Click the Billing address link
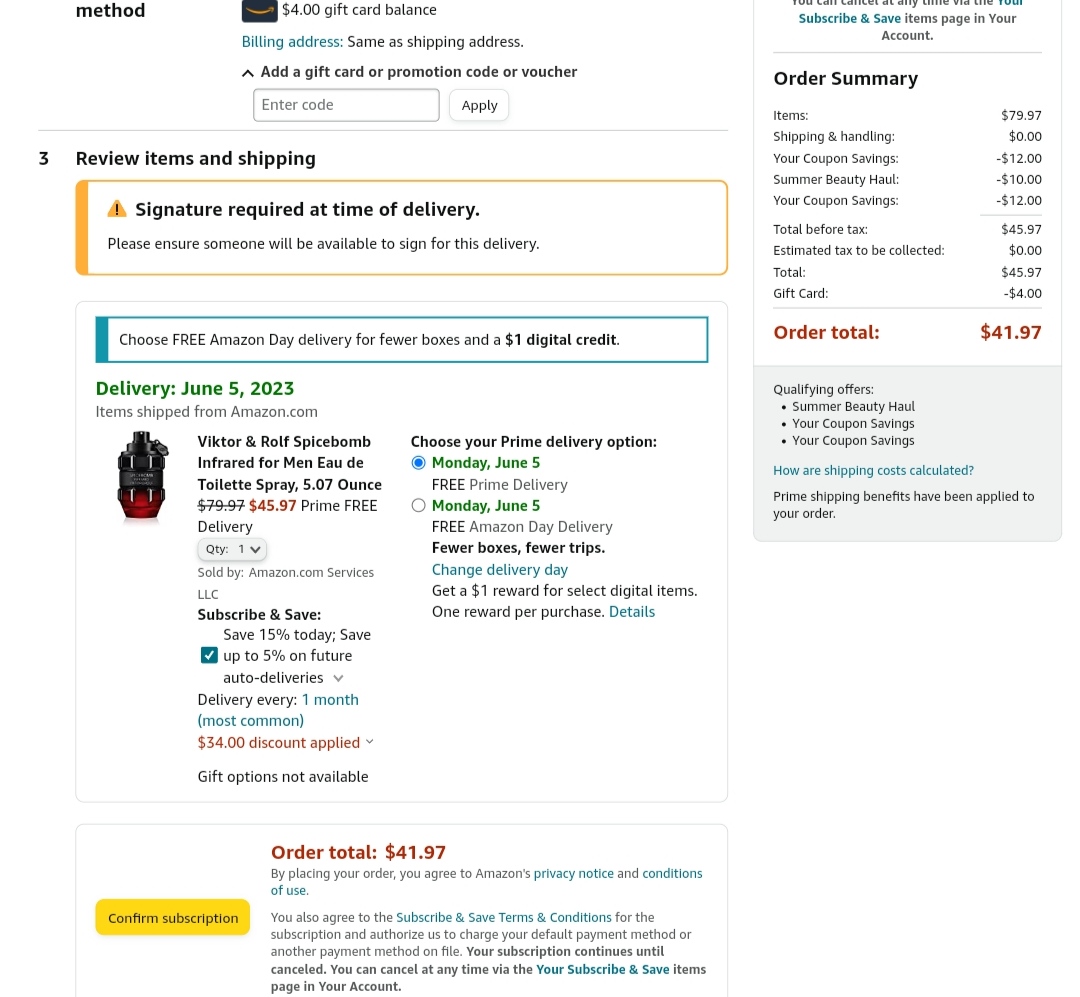Viewport: 1080px width, 997px height. 292,42
